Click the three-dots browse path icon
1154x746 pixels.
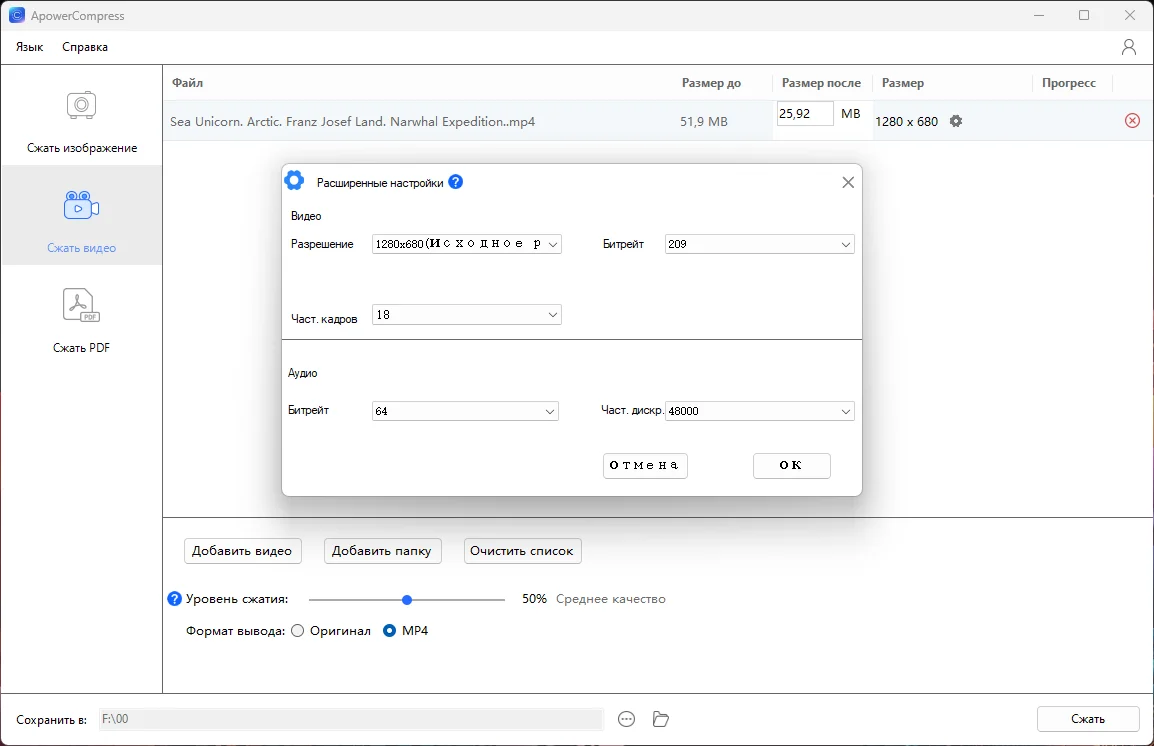[627, 719]
